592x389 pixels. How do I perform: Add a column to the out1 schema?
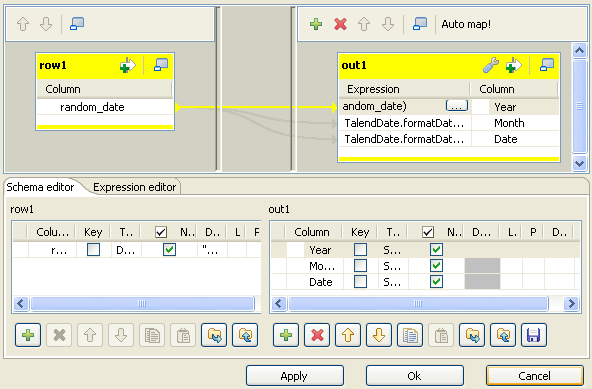tap(286, 335)
